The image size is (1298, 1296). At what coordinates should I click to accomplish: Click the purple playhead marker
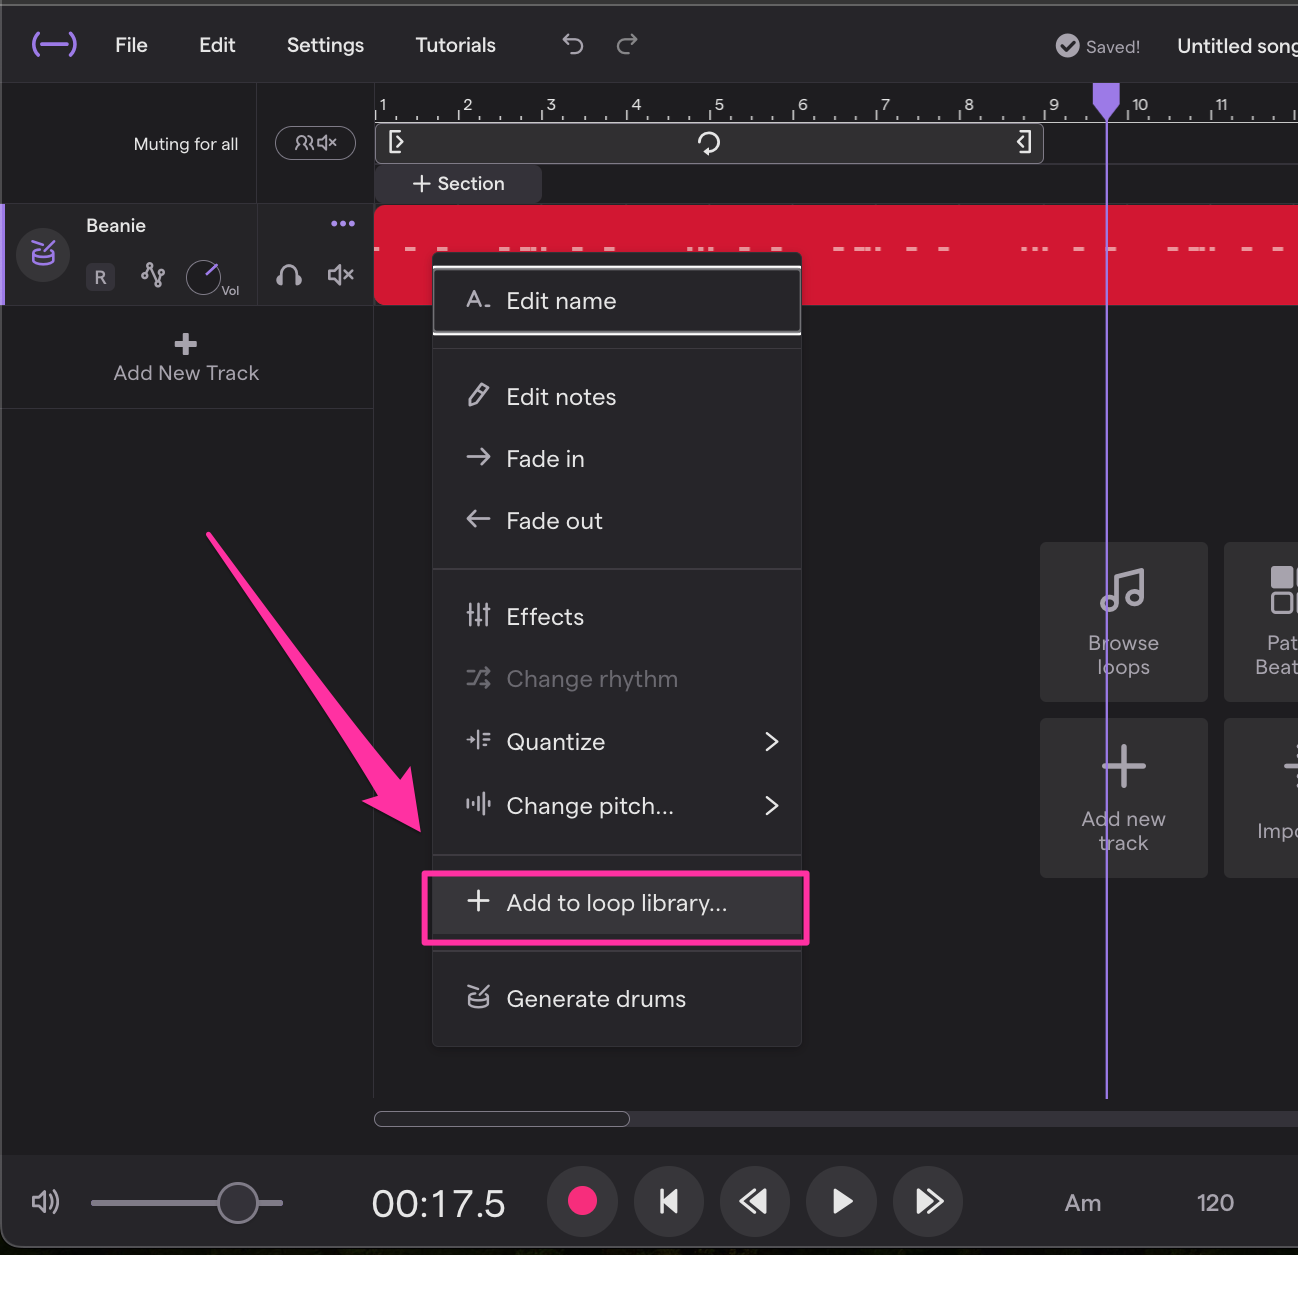coord(1106,101)
